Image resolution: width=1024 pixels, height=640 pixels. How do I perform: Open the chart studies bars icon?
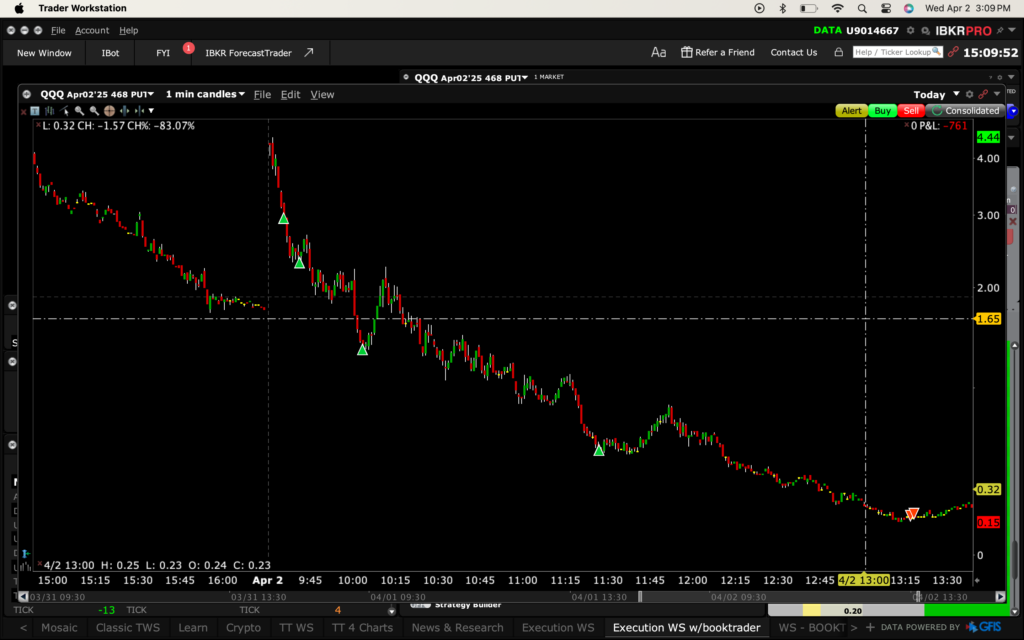(50, 111)
